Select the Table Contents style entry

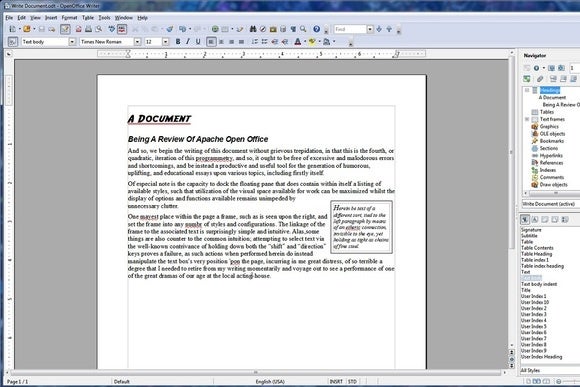537,248
